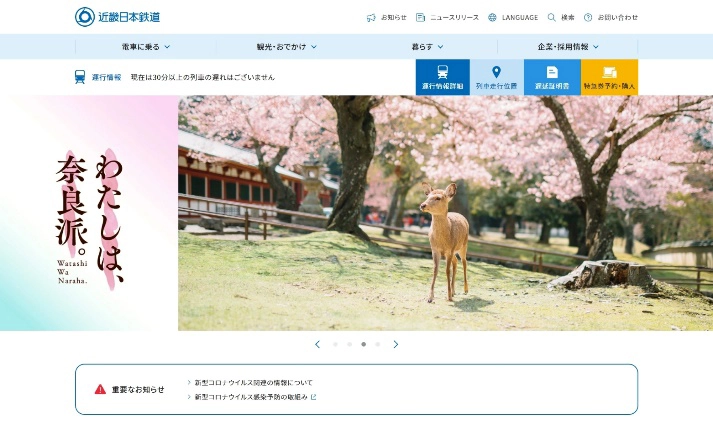Click the お問い合わせ question mark icon
The image size is (713, 441).
[588, 17]
